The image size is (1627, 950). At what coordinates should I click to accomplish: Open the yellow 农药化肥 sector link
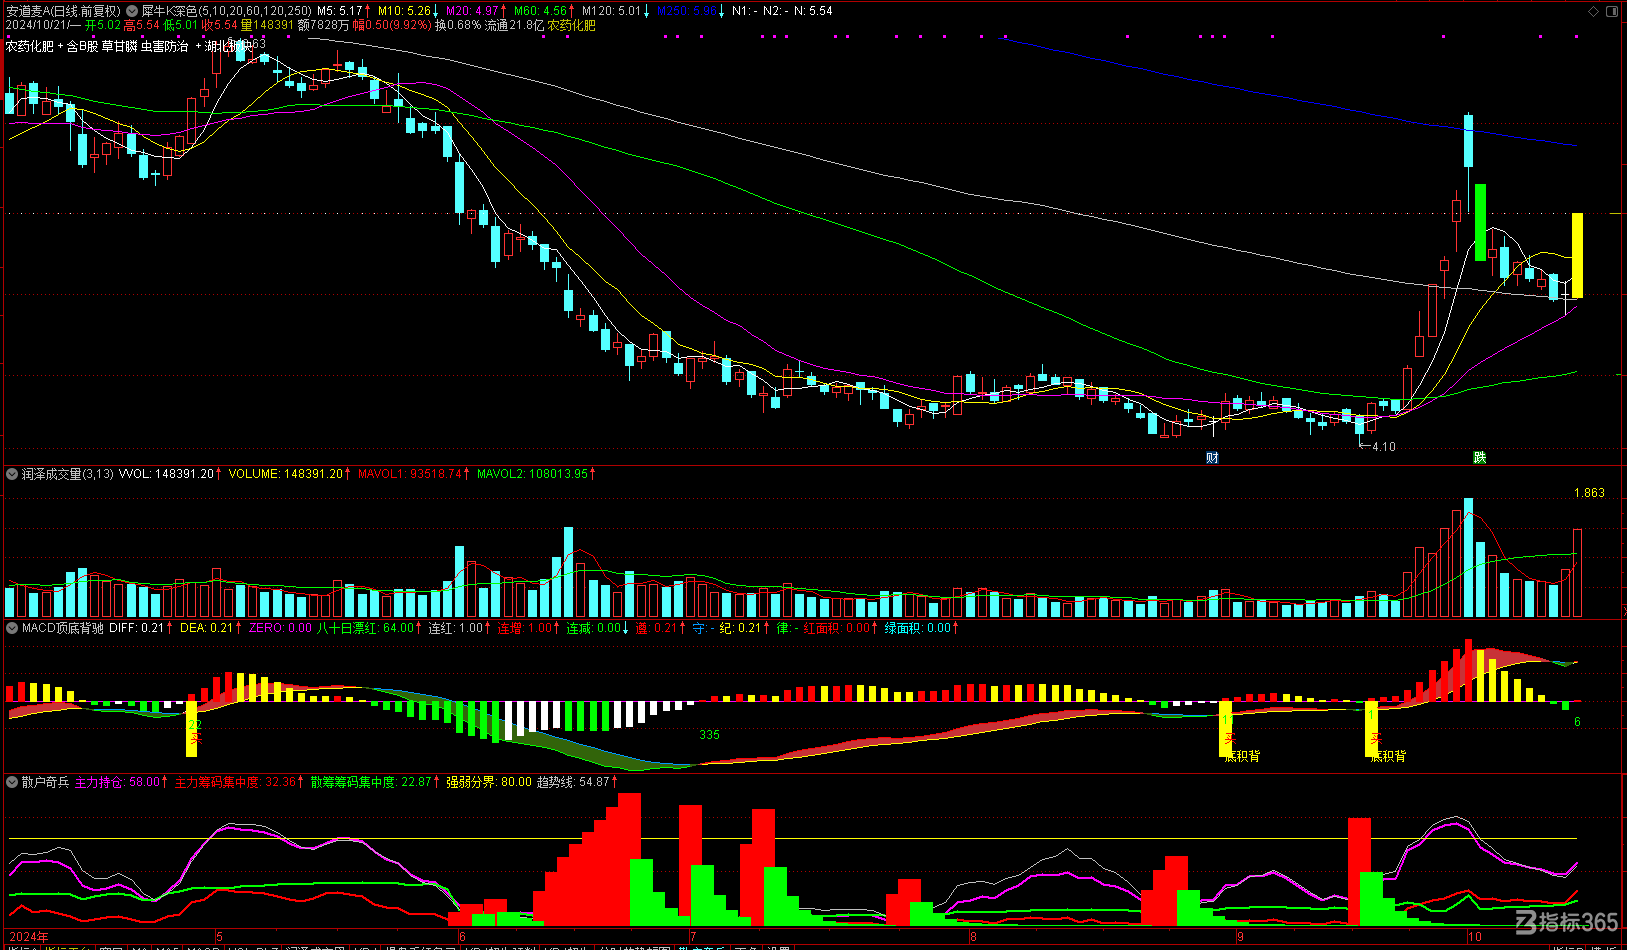click(571, 25)
